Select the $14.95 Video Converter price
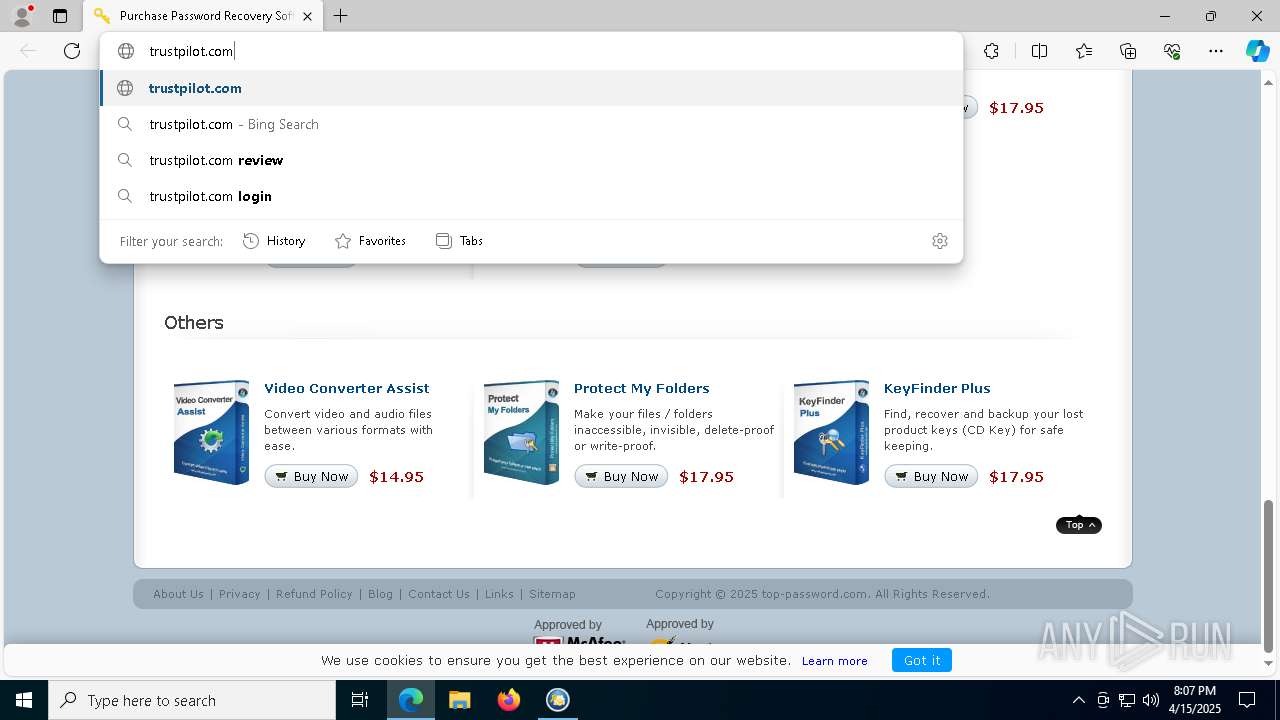 pyautogui.click(x=396, y=477)
